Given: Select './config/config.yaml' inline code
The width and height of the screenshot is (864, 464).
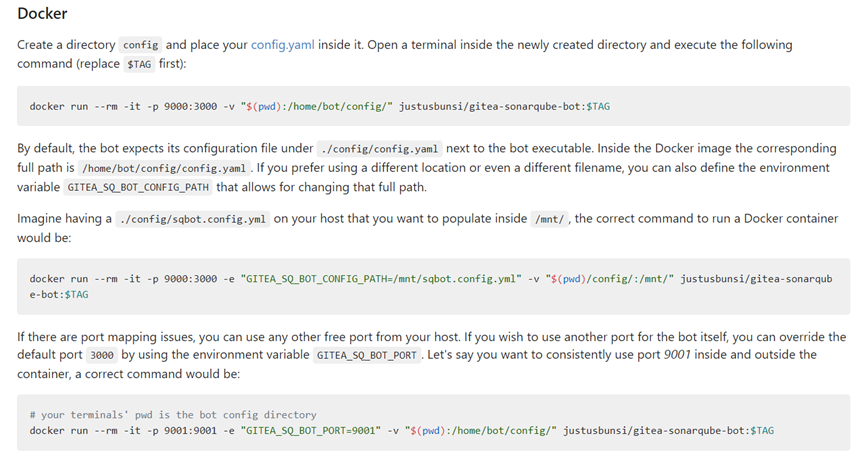Looking at the screenshot, I should click(x=379, y=149).
